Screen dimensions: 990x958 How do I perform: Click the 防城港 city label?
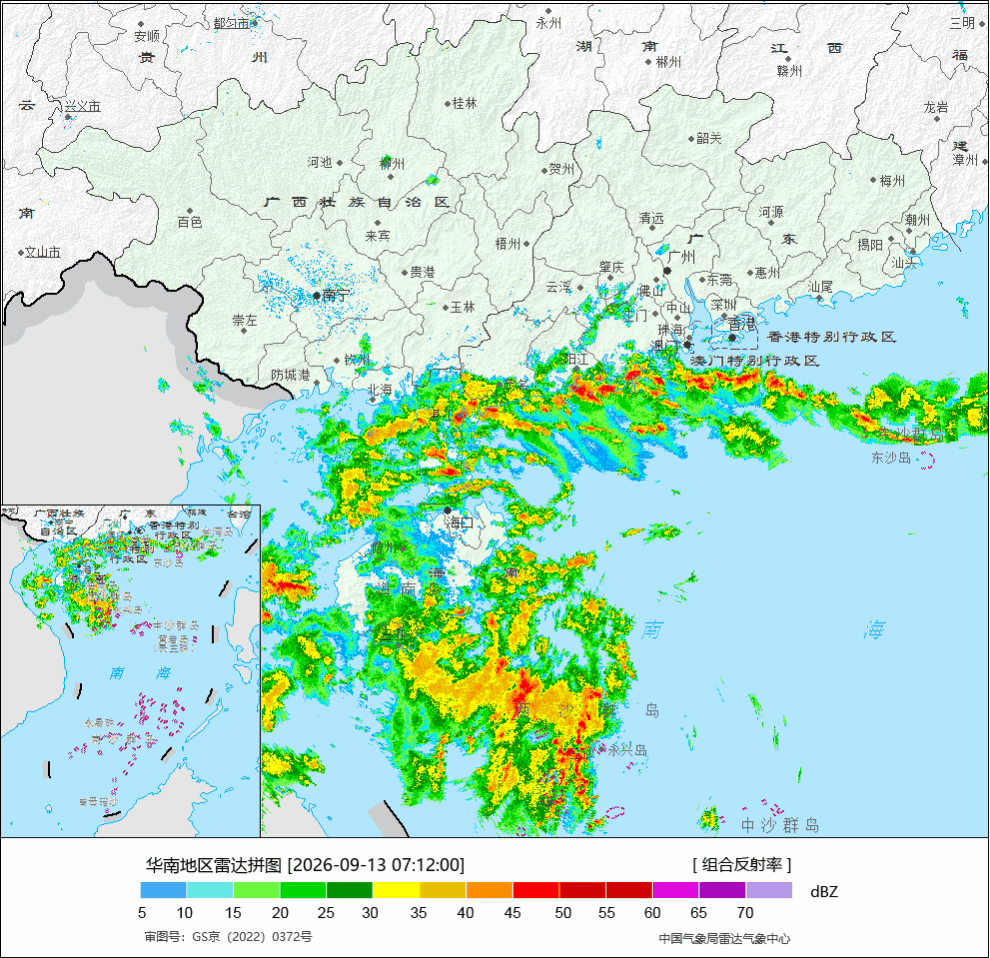[x=290, y=374]
